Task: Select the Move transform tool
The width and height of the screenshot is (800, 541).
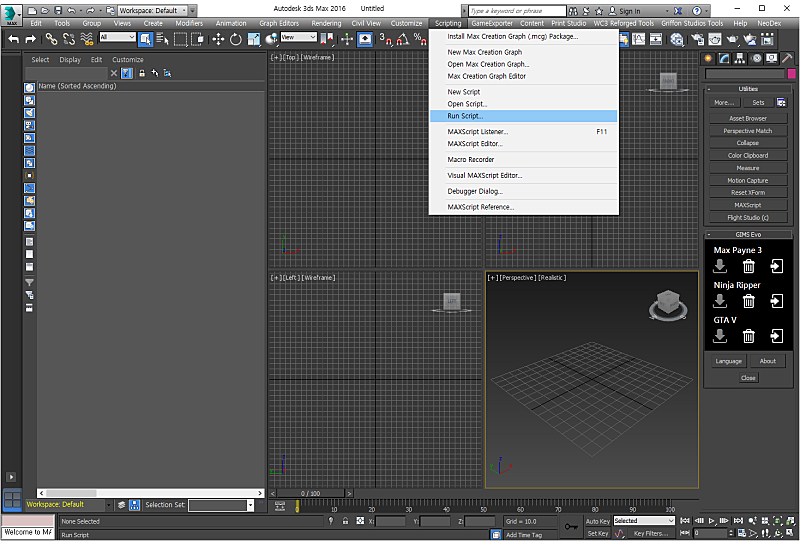Action: click(218, 39)
